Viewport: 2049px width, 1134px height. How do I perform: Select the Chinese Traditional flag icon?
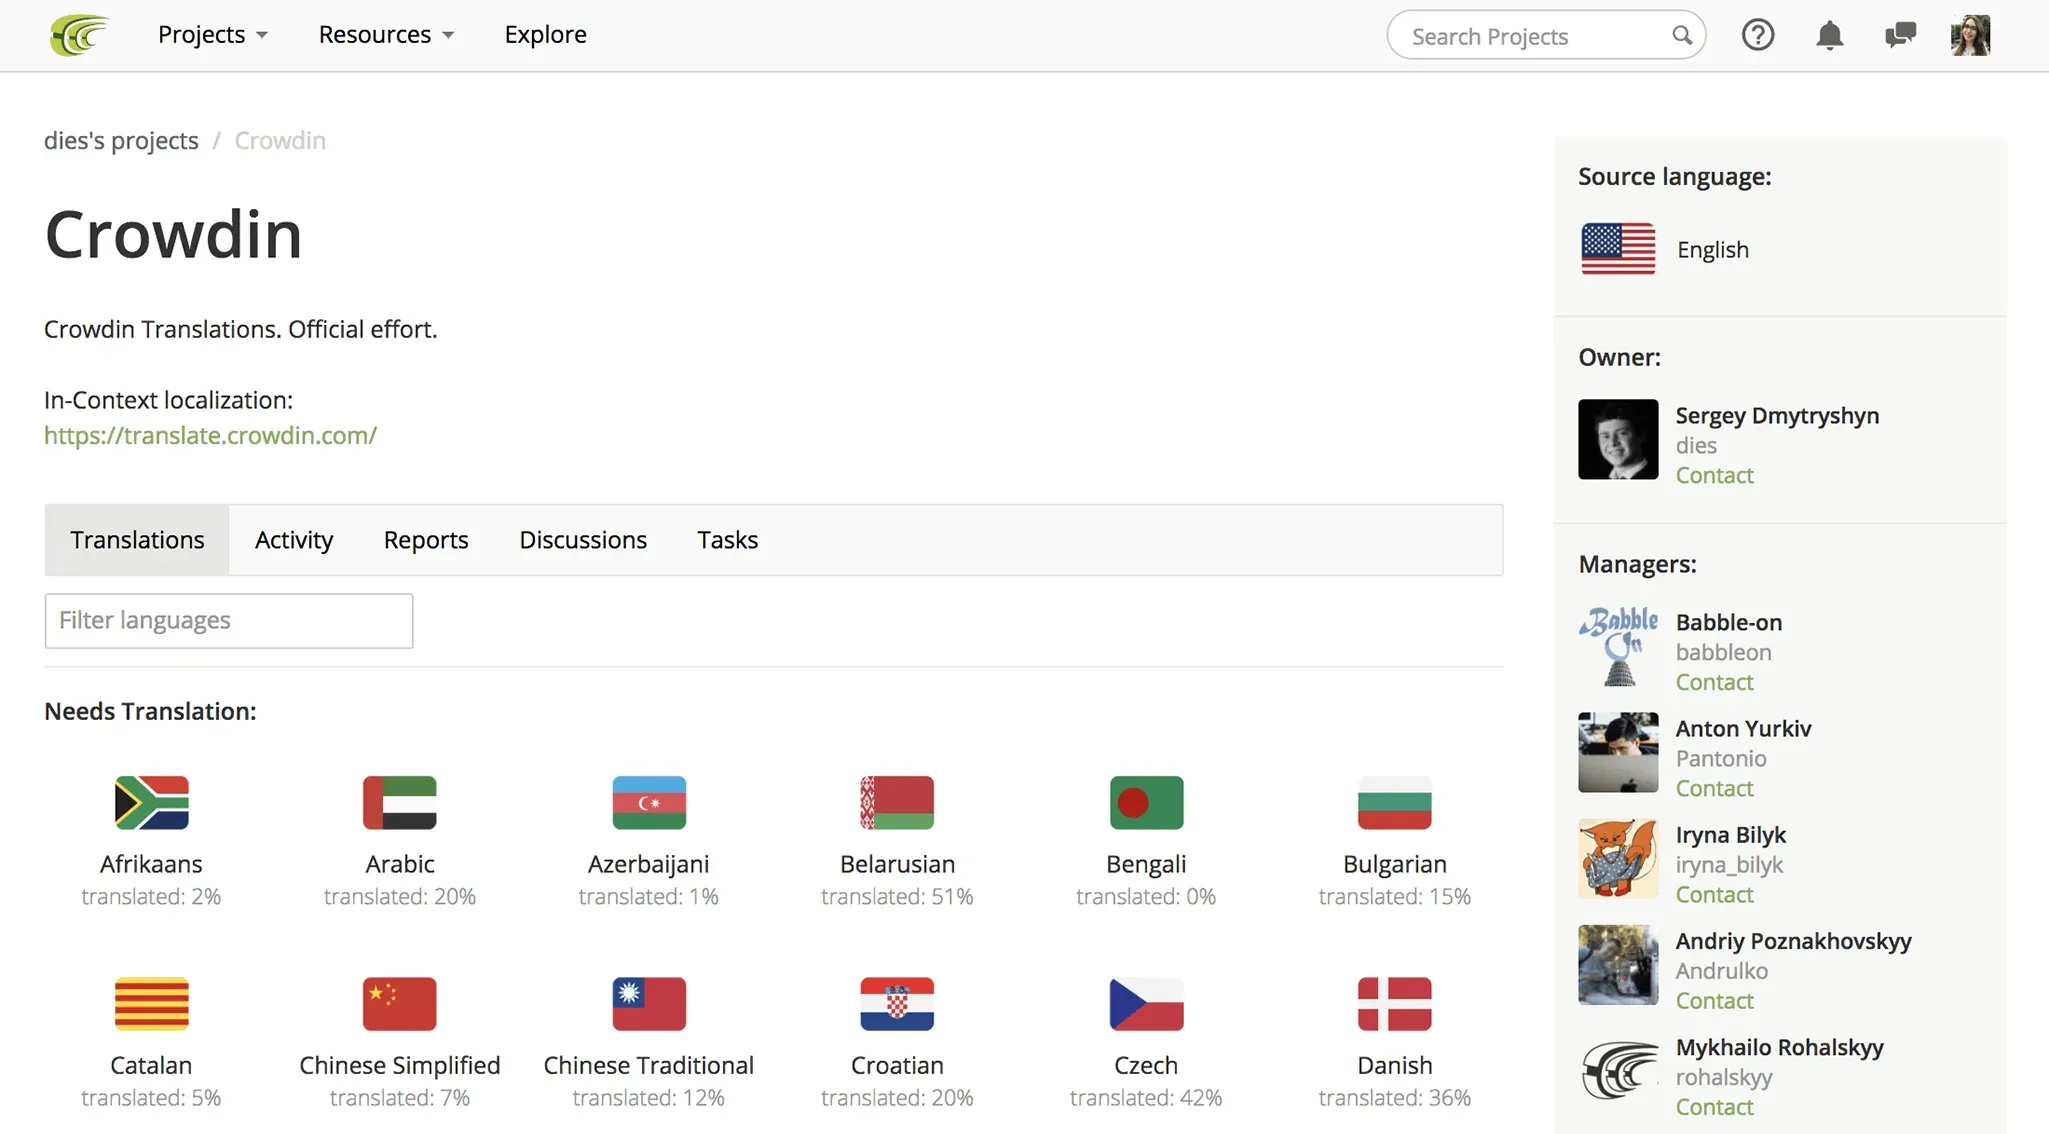649,1003
